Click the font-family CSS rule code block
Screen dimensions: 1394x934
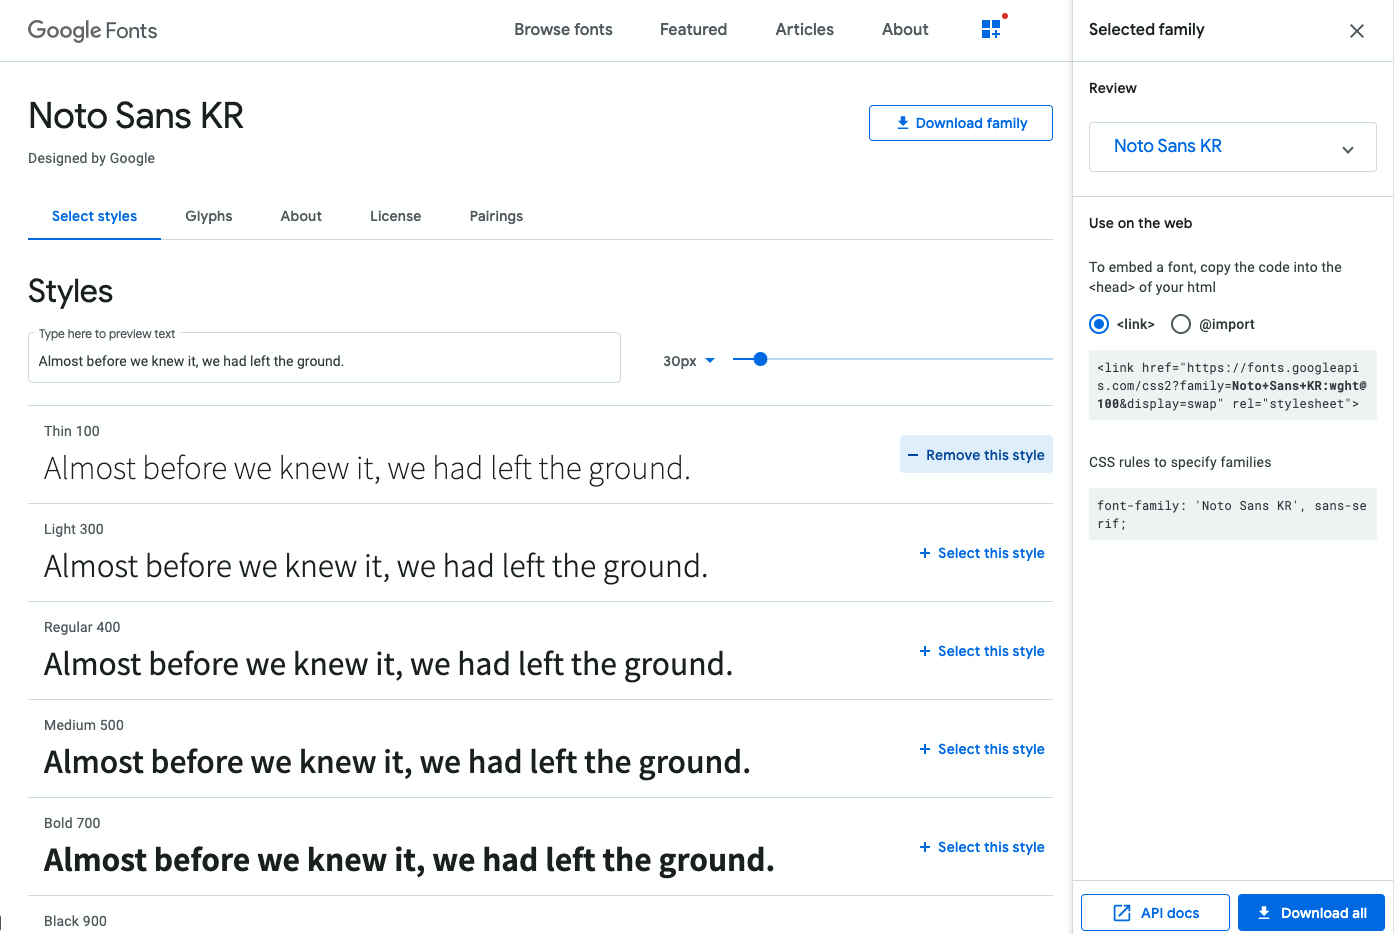pyautogui.click(x=1232, y=514)
